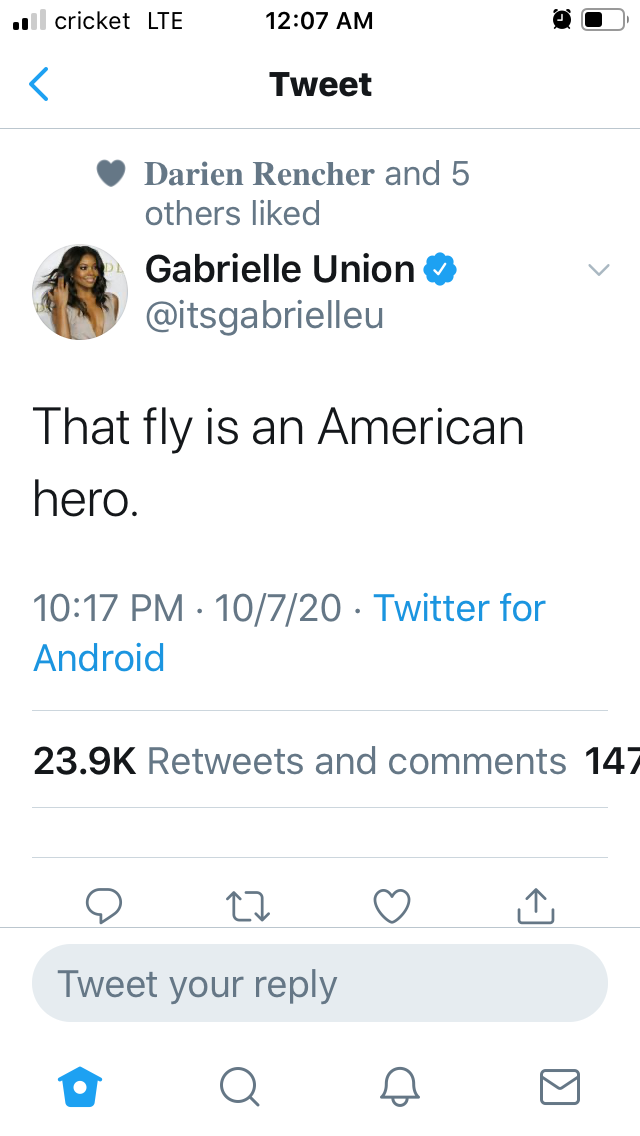Tap the battery indicator in status bar

tap(603, 19)
